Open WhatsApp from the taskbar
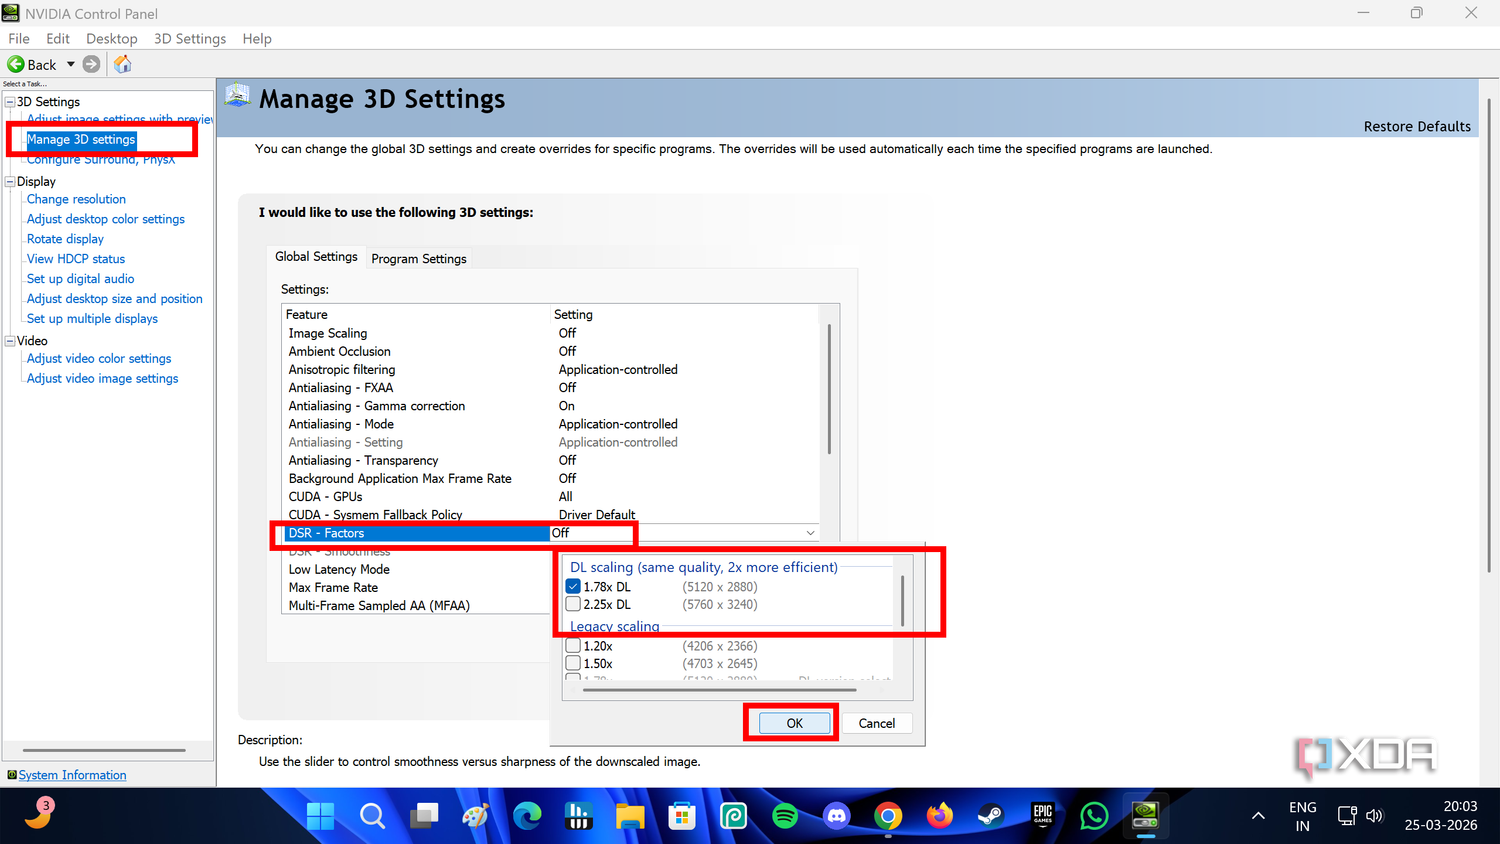This screenshot has width=1500, height=844. (1094, 816)
